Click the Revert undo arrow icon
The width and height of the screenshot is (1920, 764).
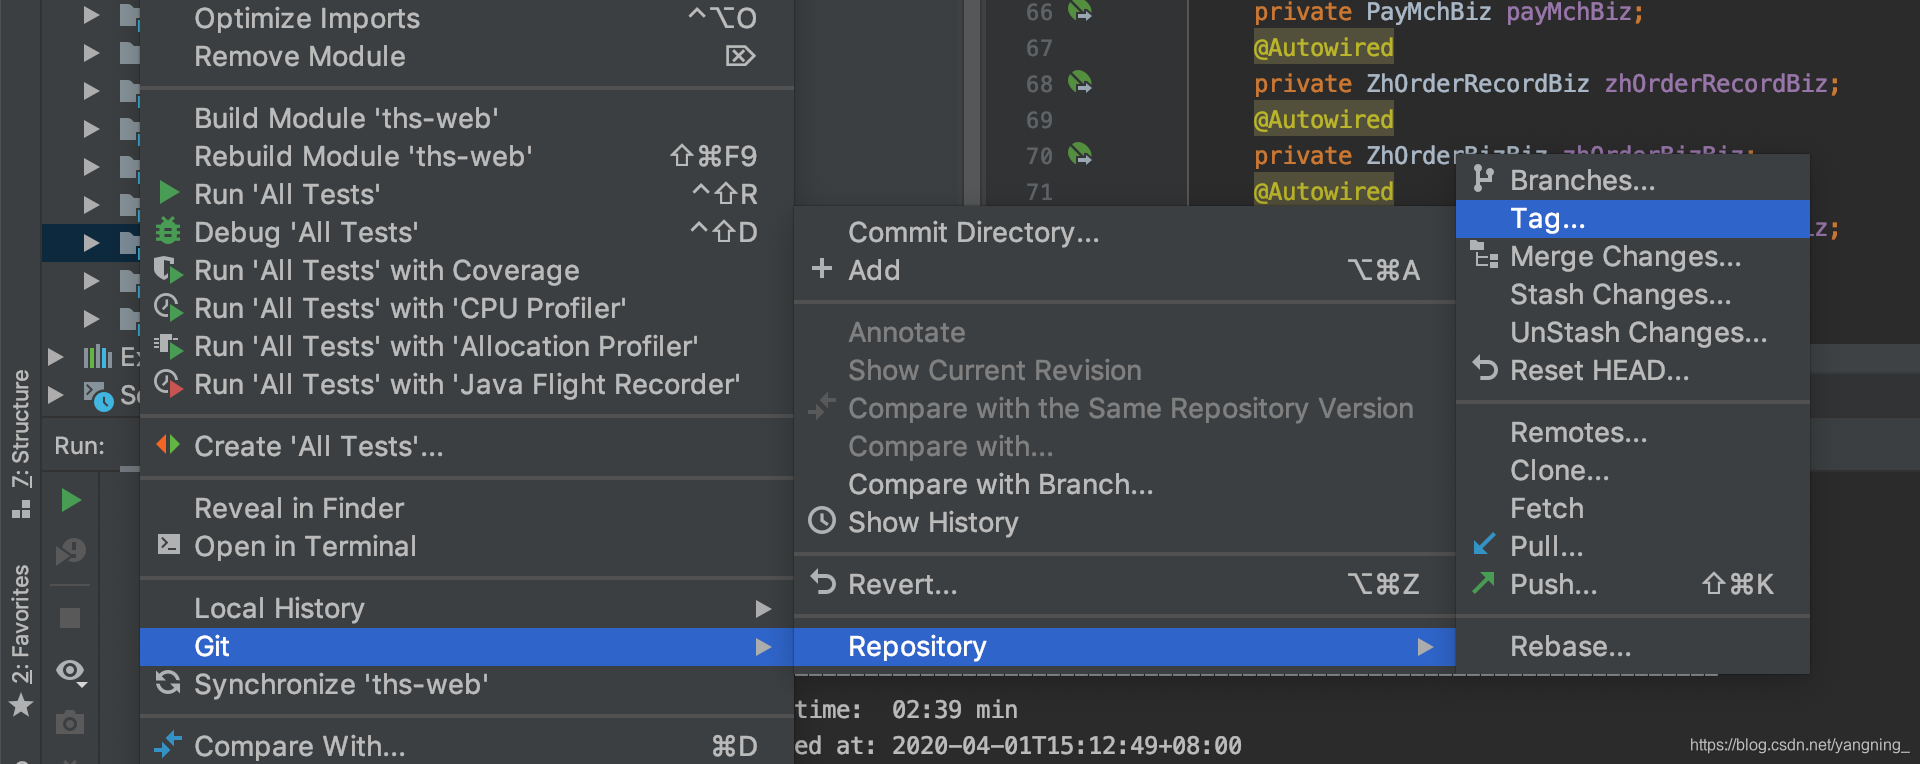tap(822, 582)
